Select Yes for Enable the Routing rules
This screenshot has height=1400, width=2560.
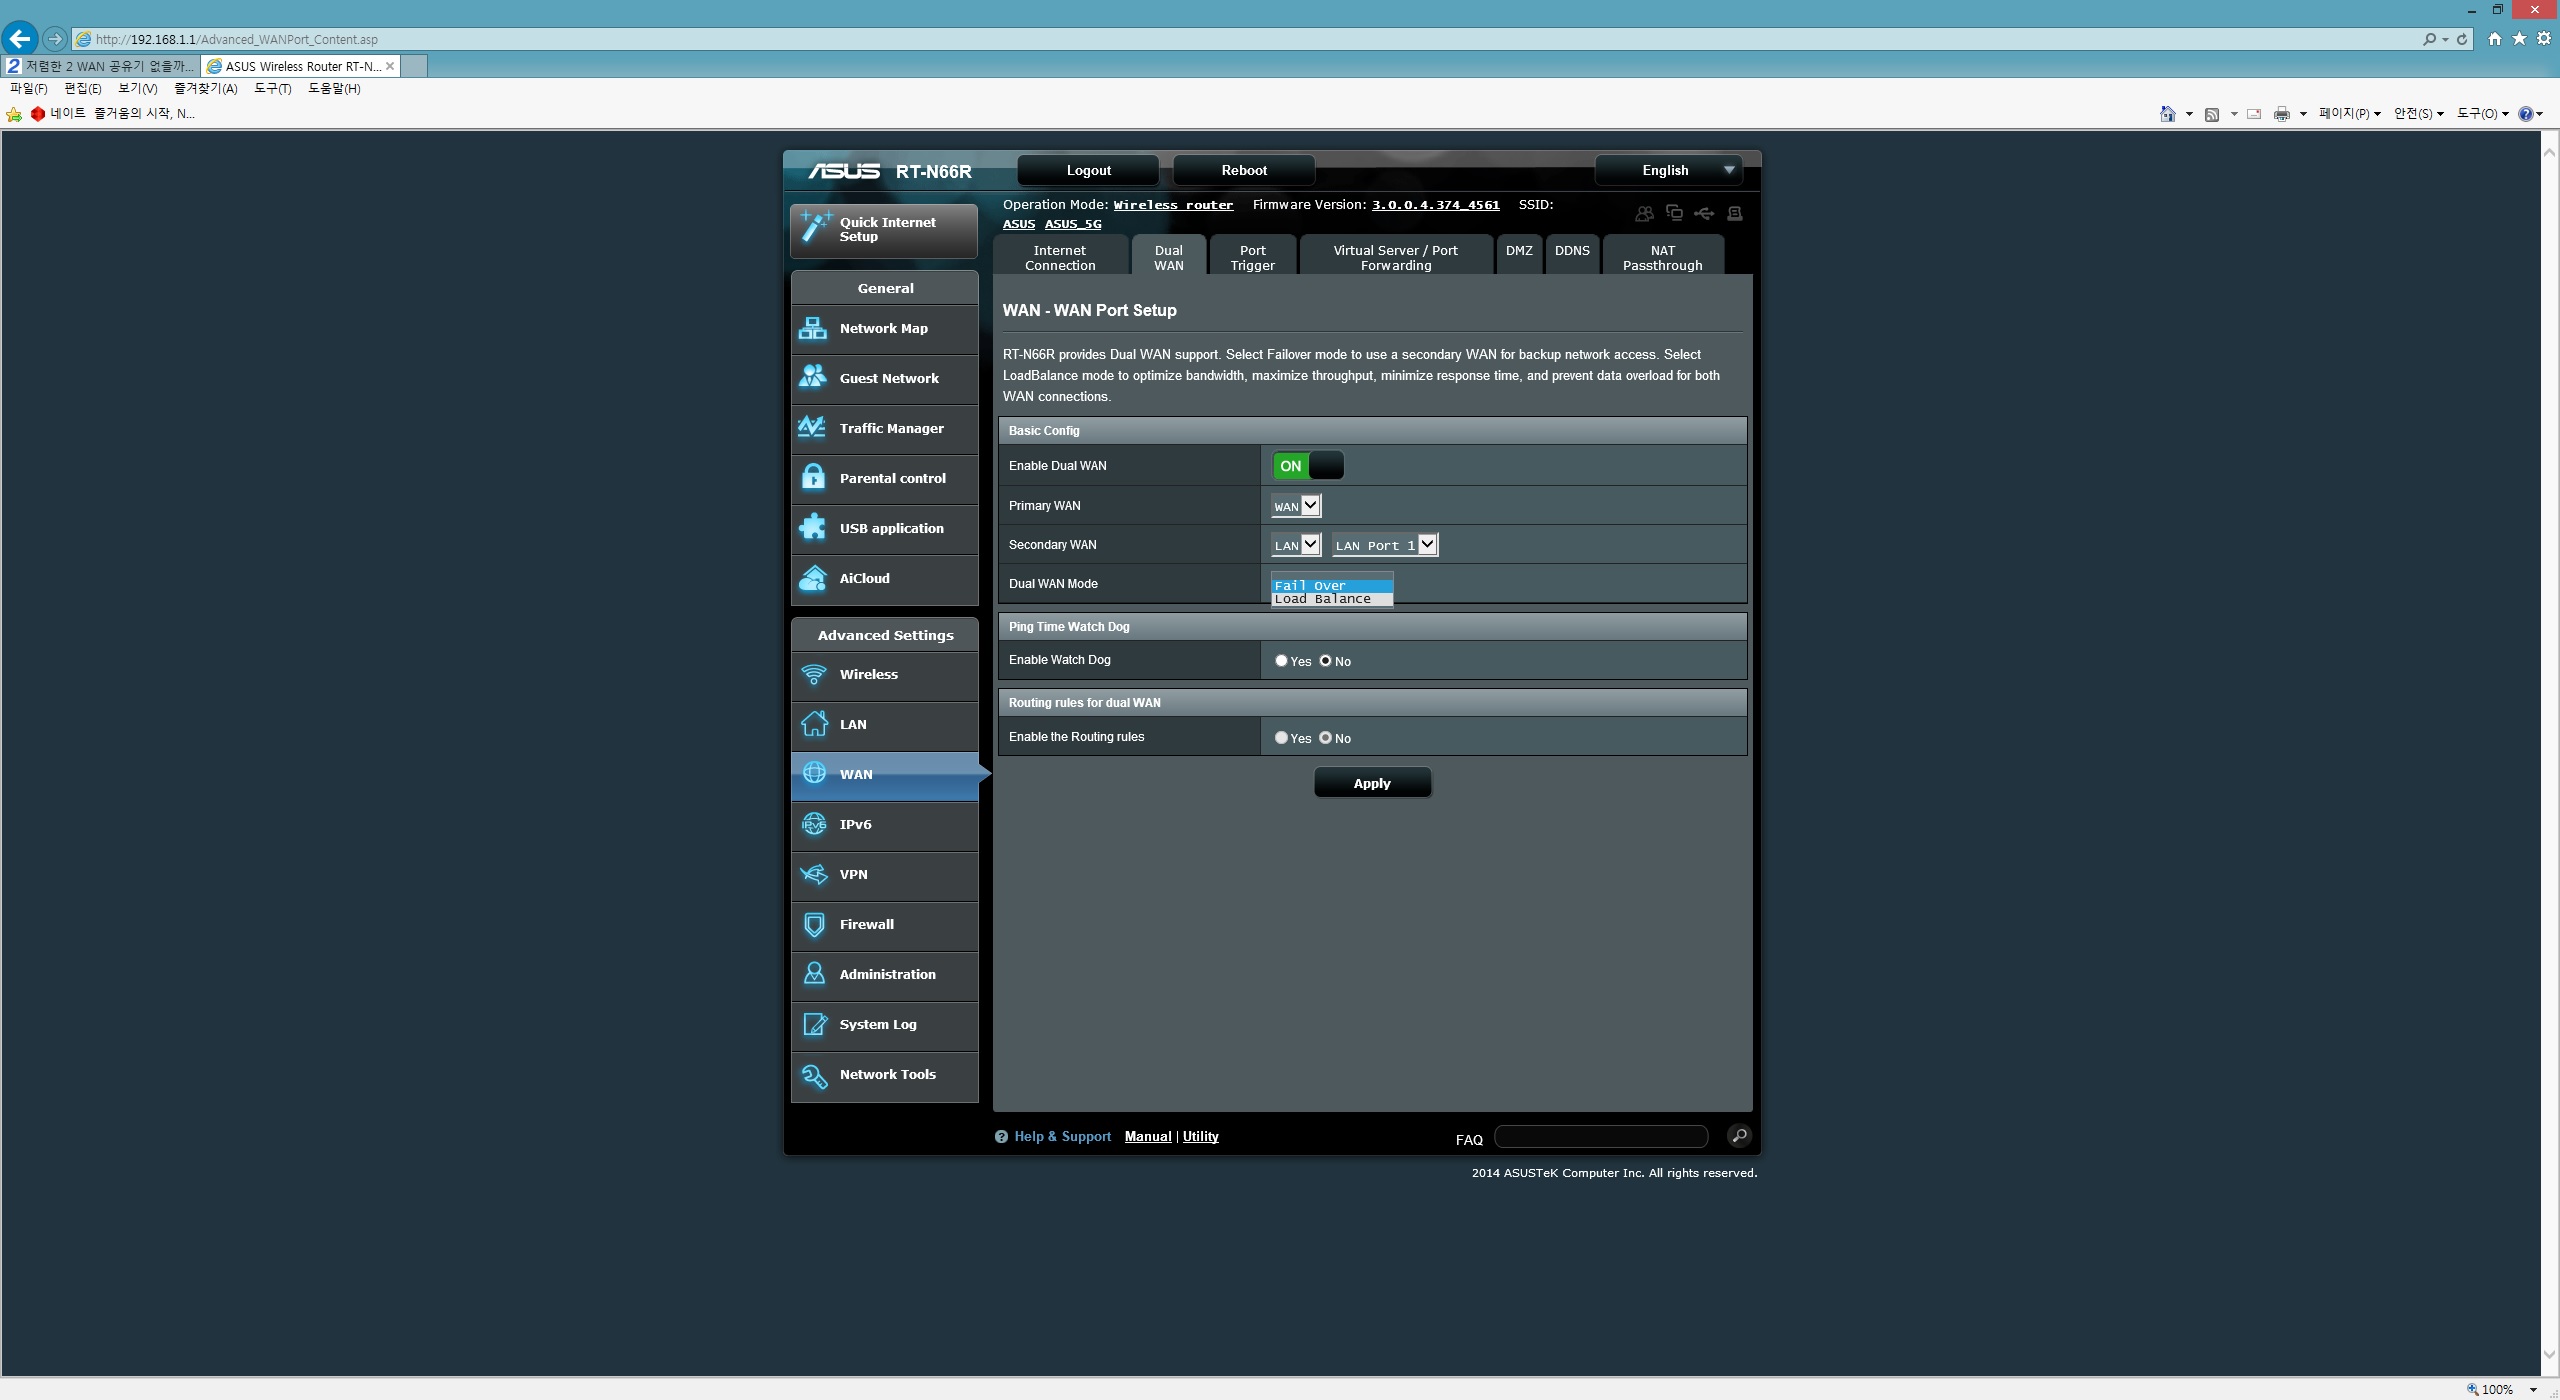coord(1281,738)
